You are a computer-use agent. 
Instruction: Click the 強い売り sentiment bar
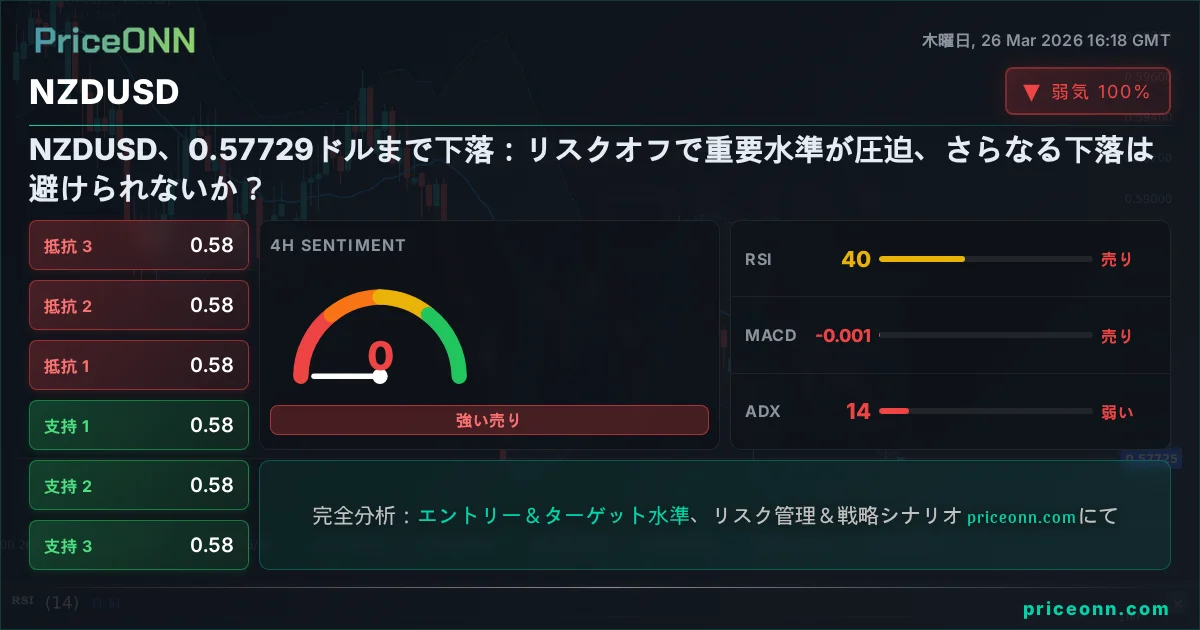[x=489, y=421]
